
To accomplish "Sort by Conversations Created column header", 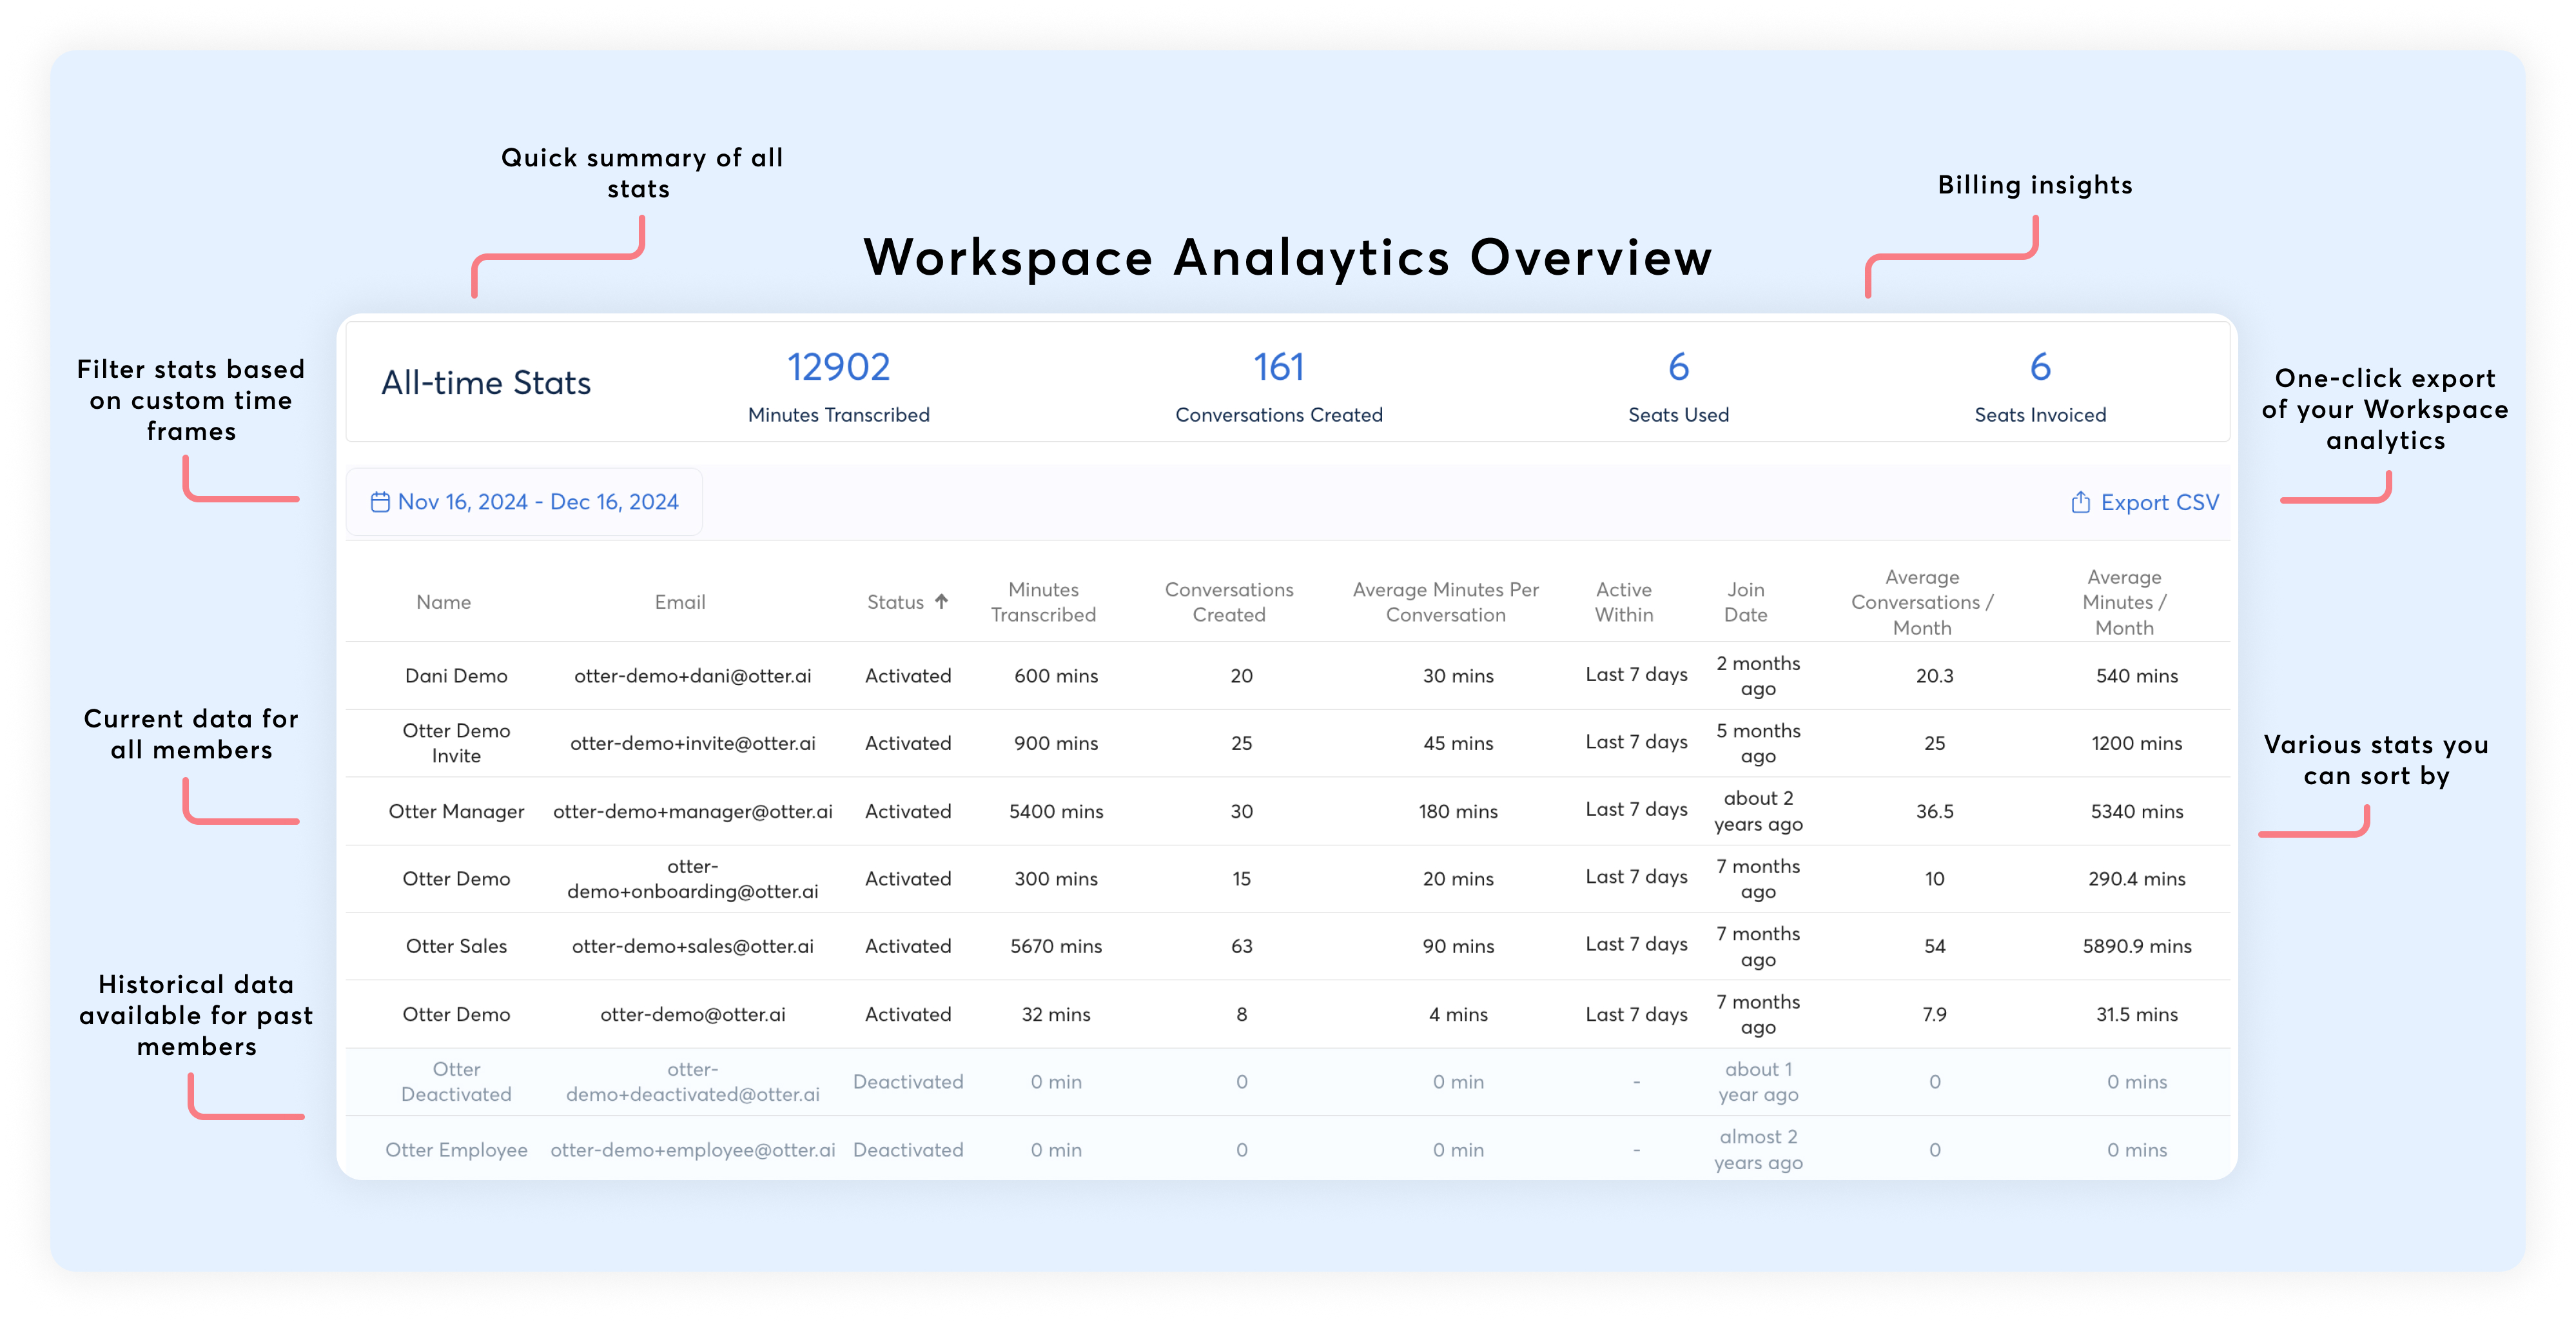I will coord(1228,602).
